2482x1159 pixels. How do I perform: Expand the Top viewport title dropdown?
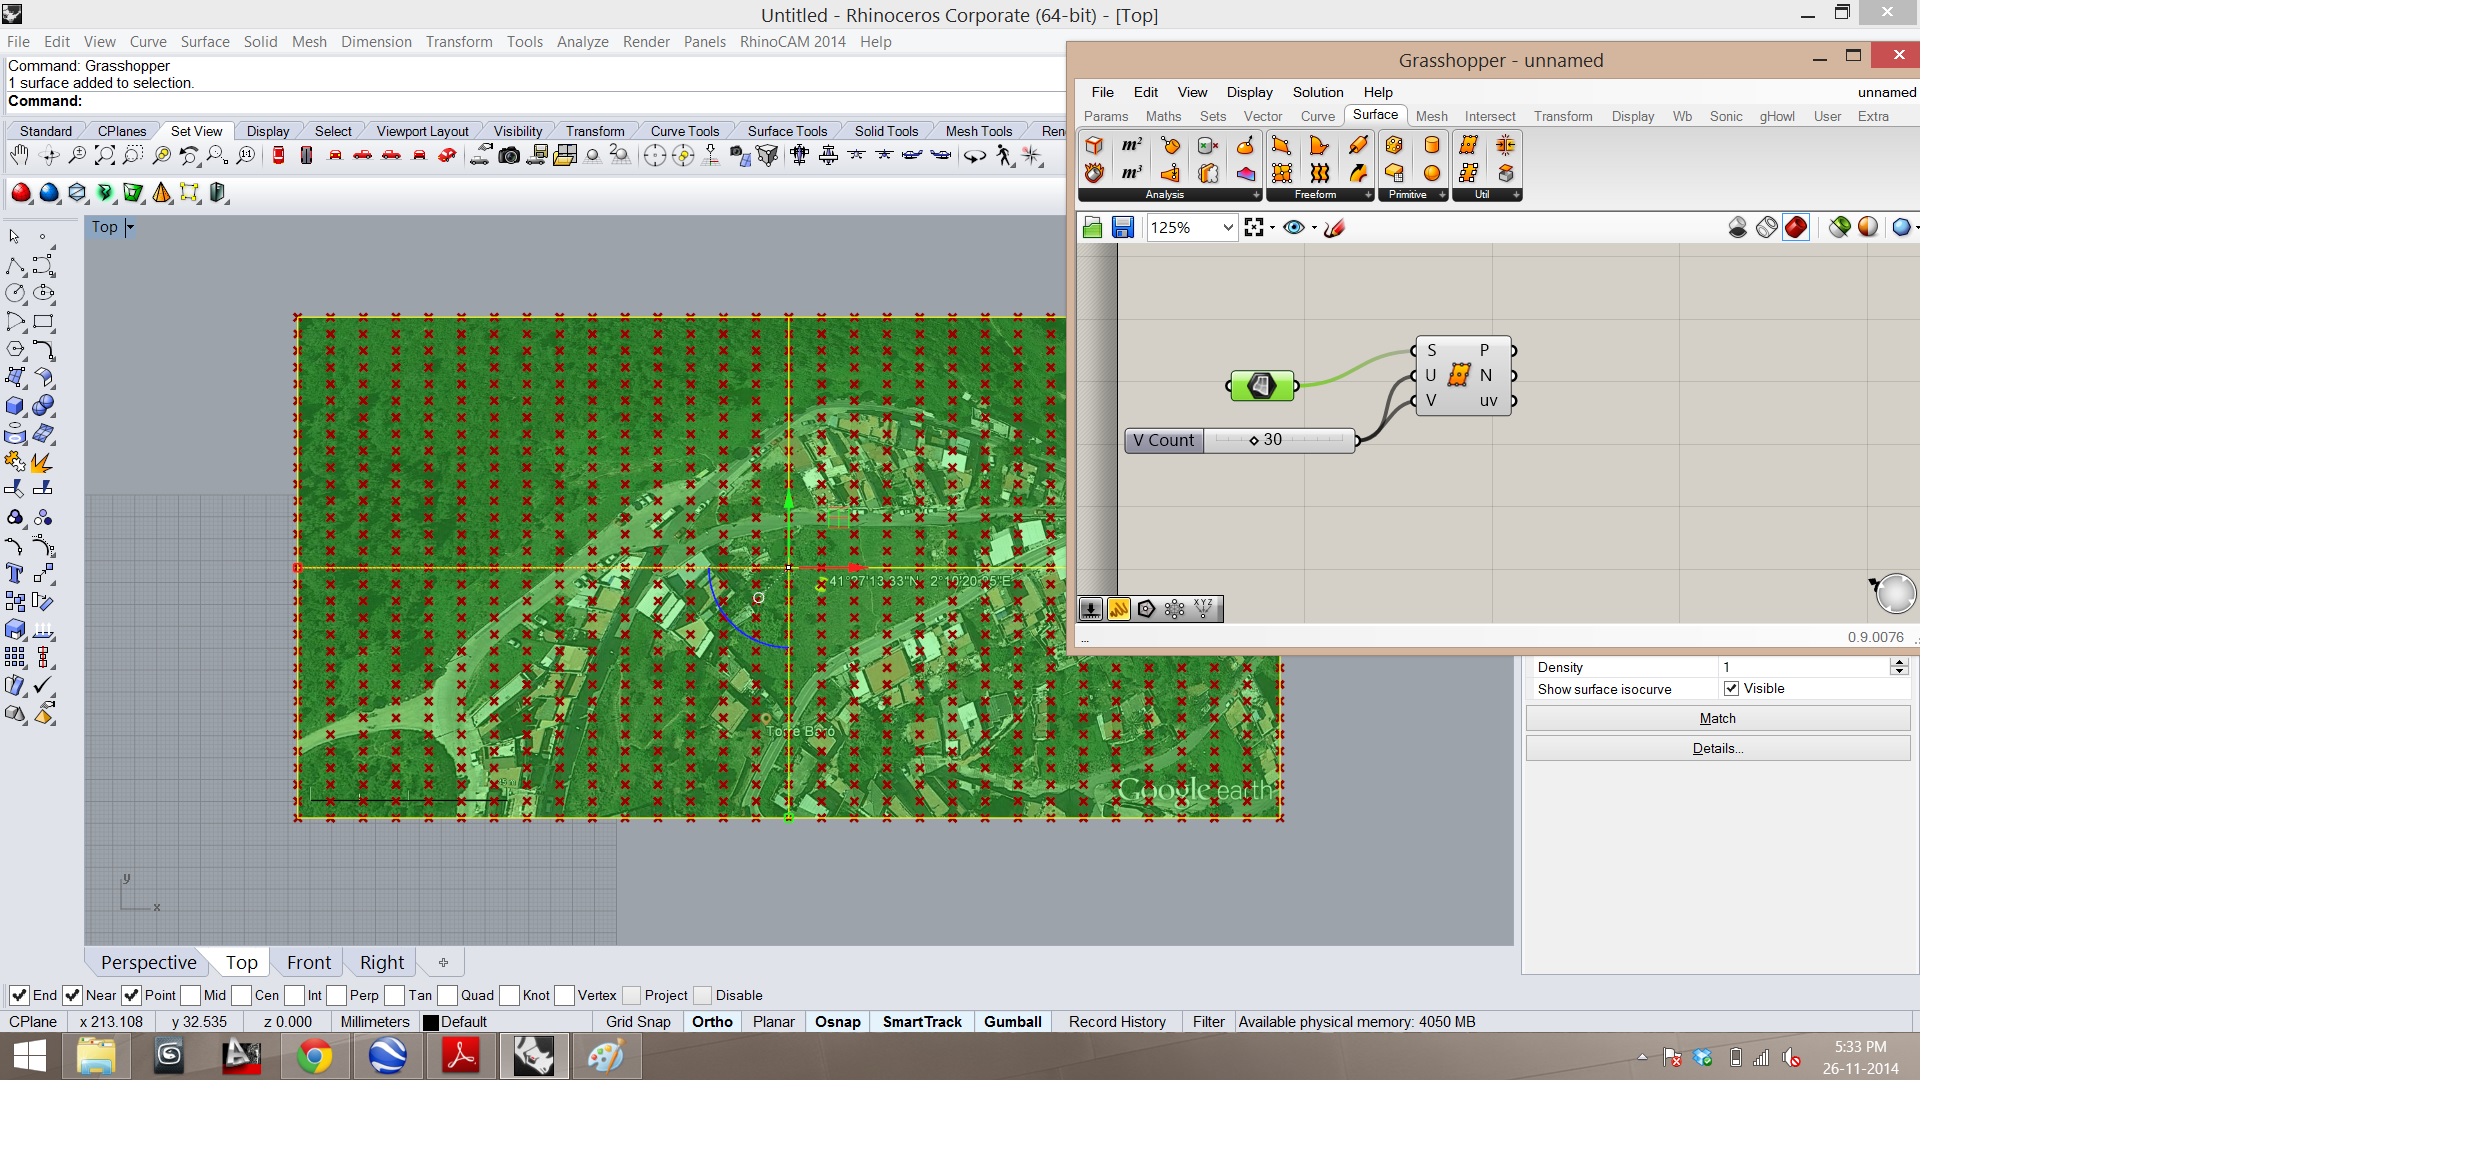130,227
